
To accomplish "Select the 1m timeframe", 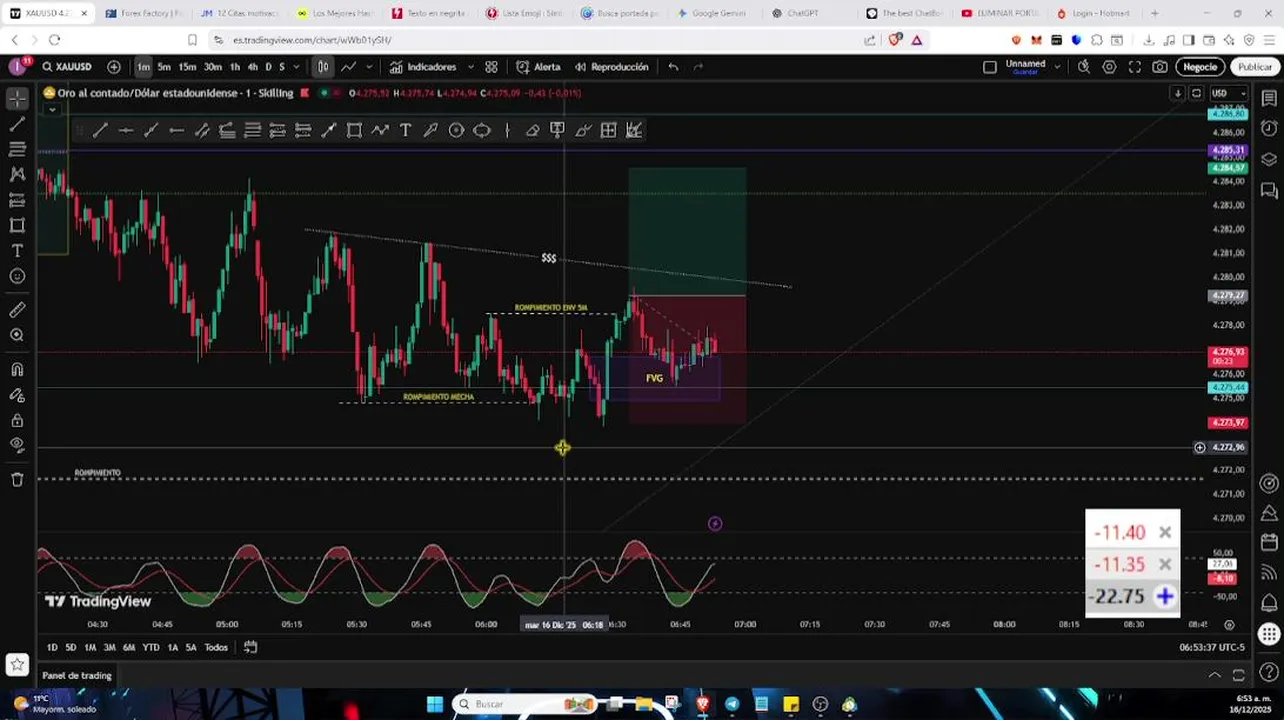I will pyautogui.click(x=144, y=67).
